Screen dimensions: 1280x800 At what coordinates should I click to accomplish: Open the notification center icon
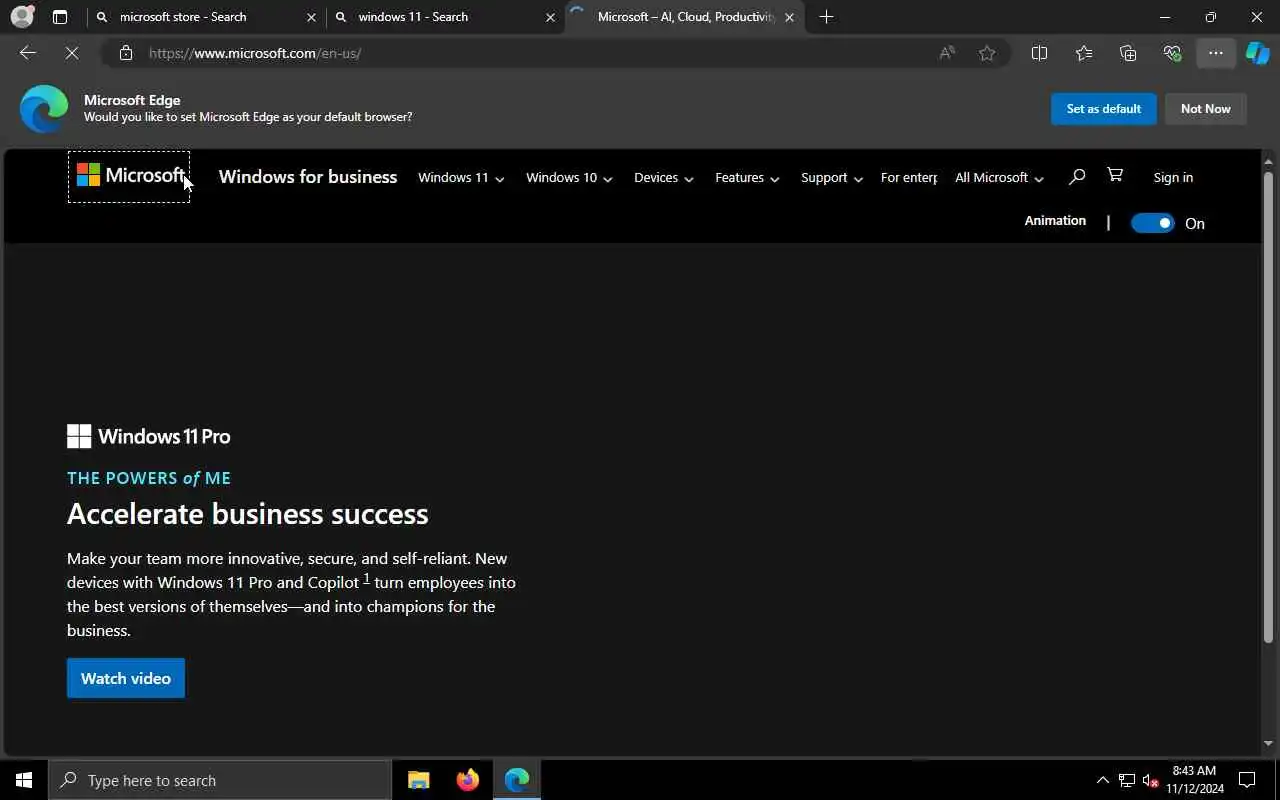pos(1247,780)
